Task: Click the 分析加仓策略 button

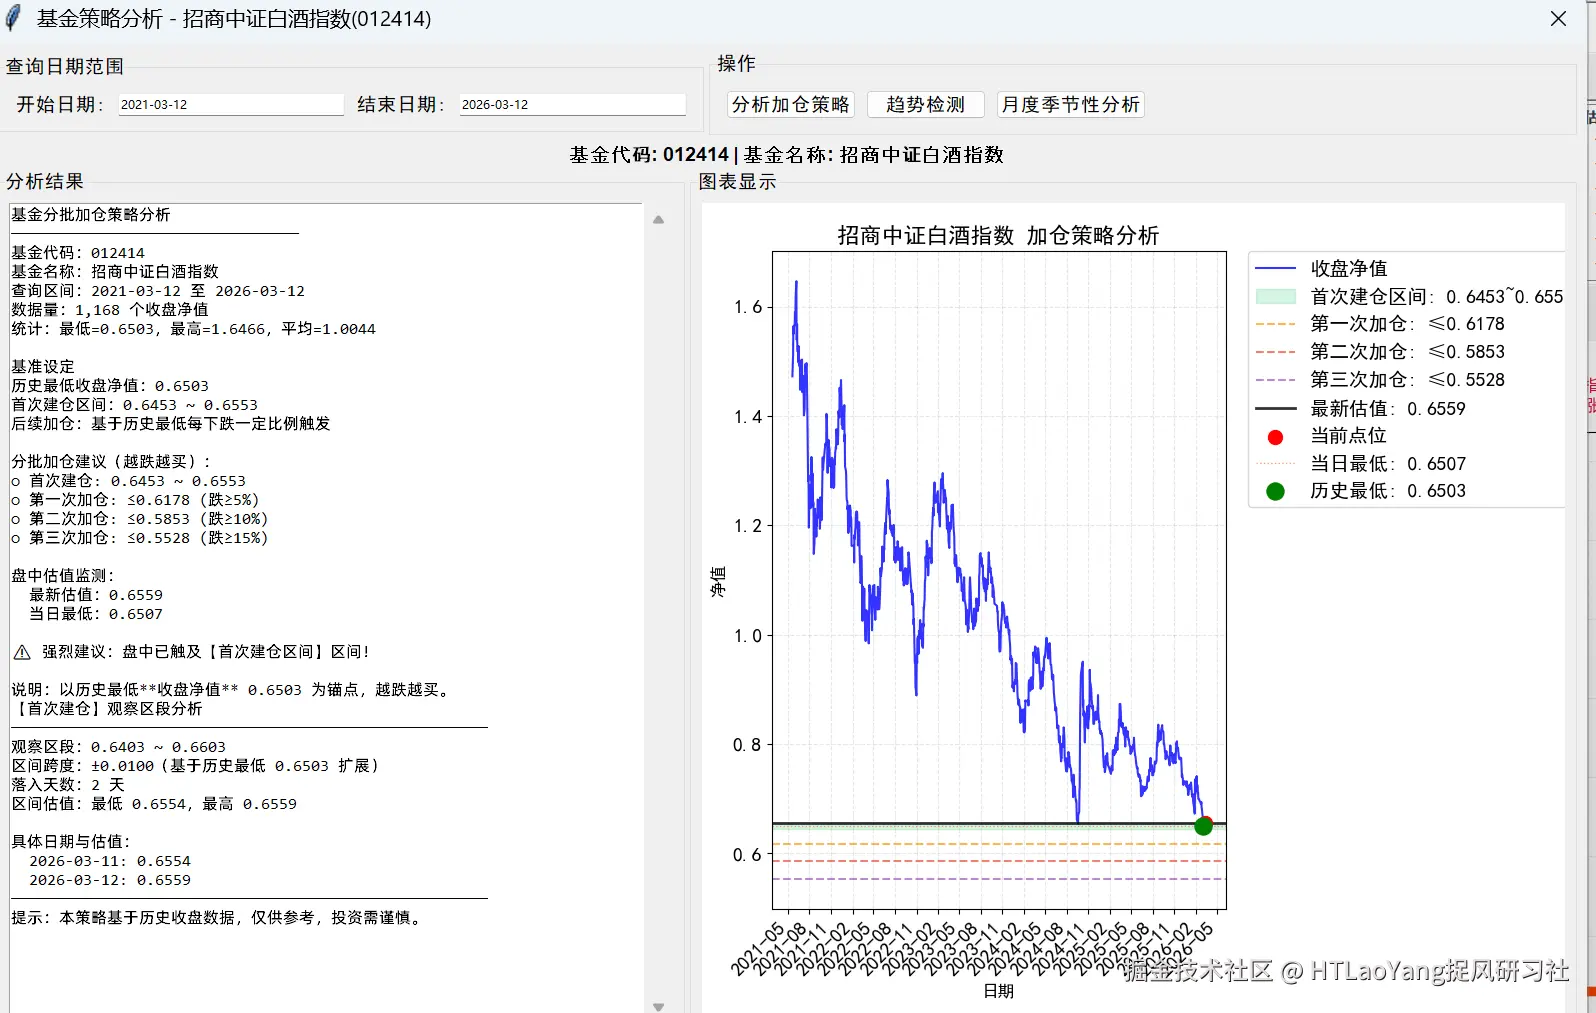Action: tap(790, 105)
